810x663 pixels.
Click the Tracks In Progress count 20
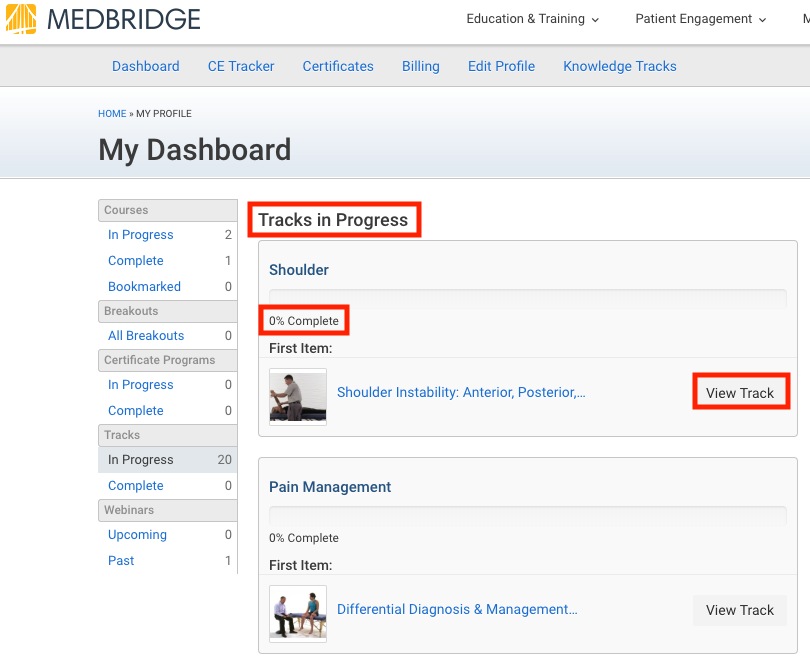[x=224, y=459]
